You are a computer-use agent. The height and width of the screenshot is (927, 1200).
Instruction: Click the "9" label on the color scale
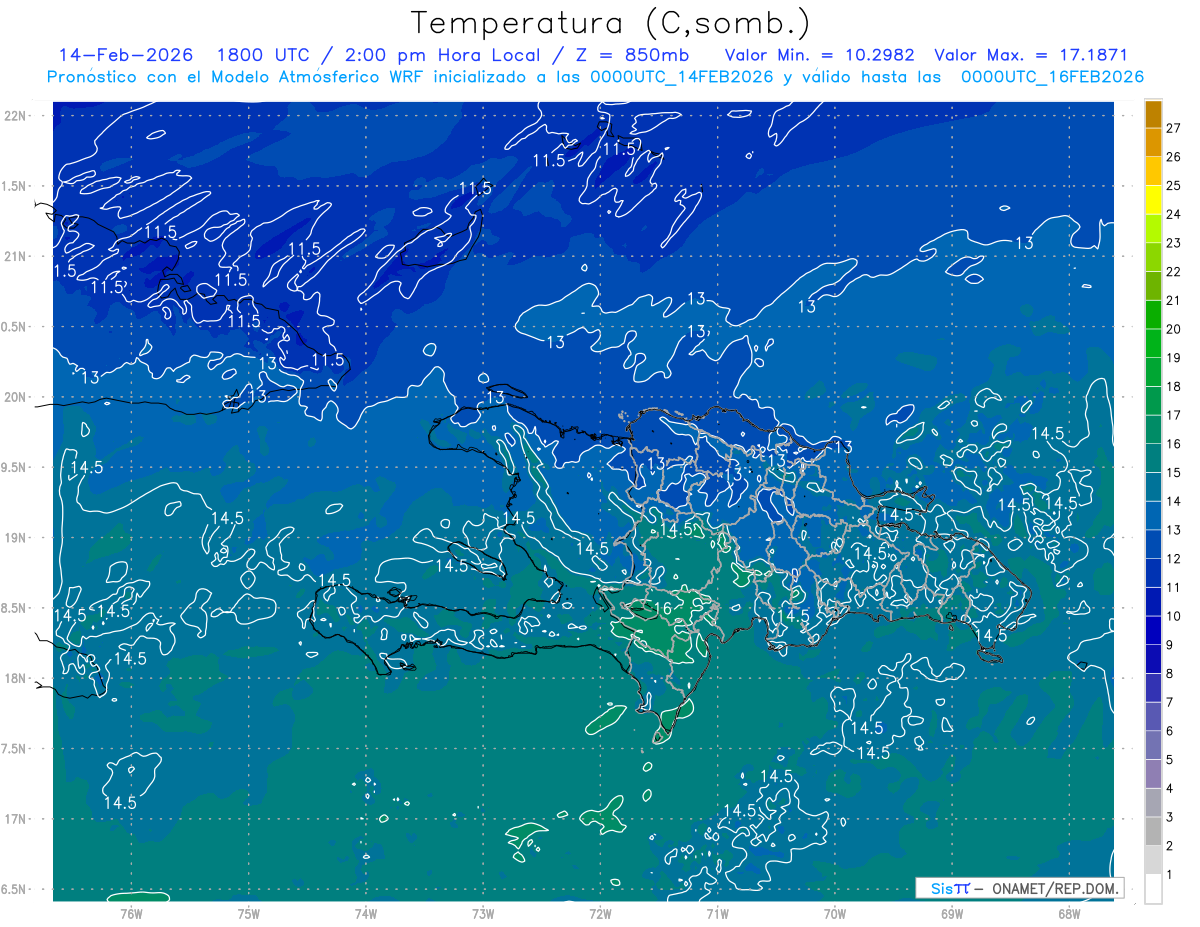(x=1170, y=645)
